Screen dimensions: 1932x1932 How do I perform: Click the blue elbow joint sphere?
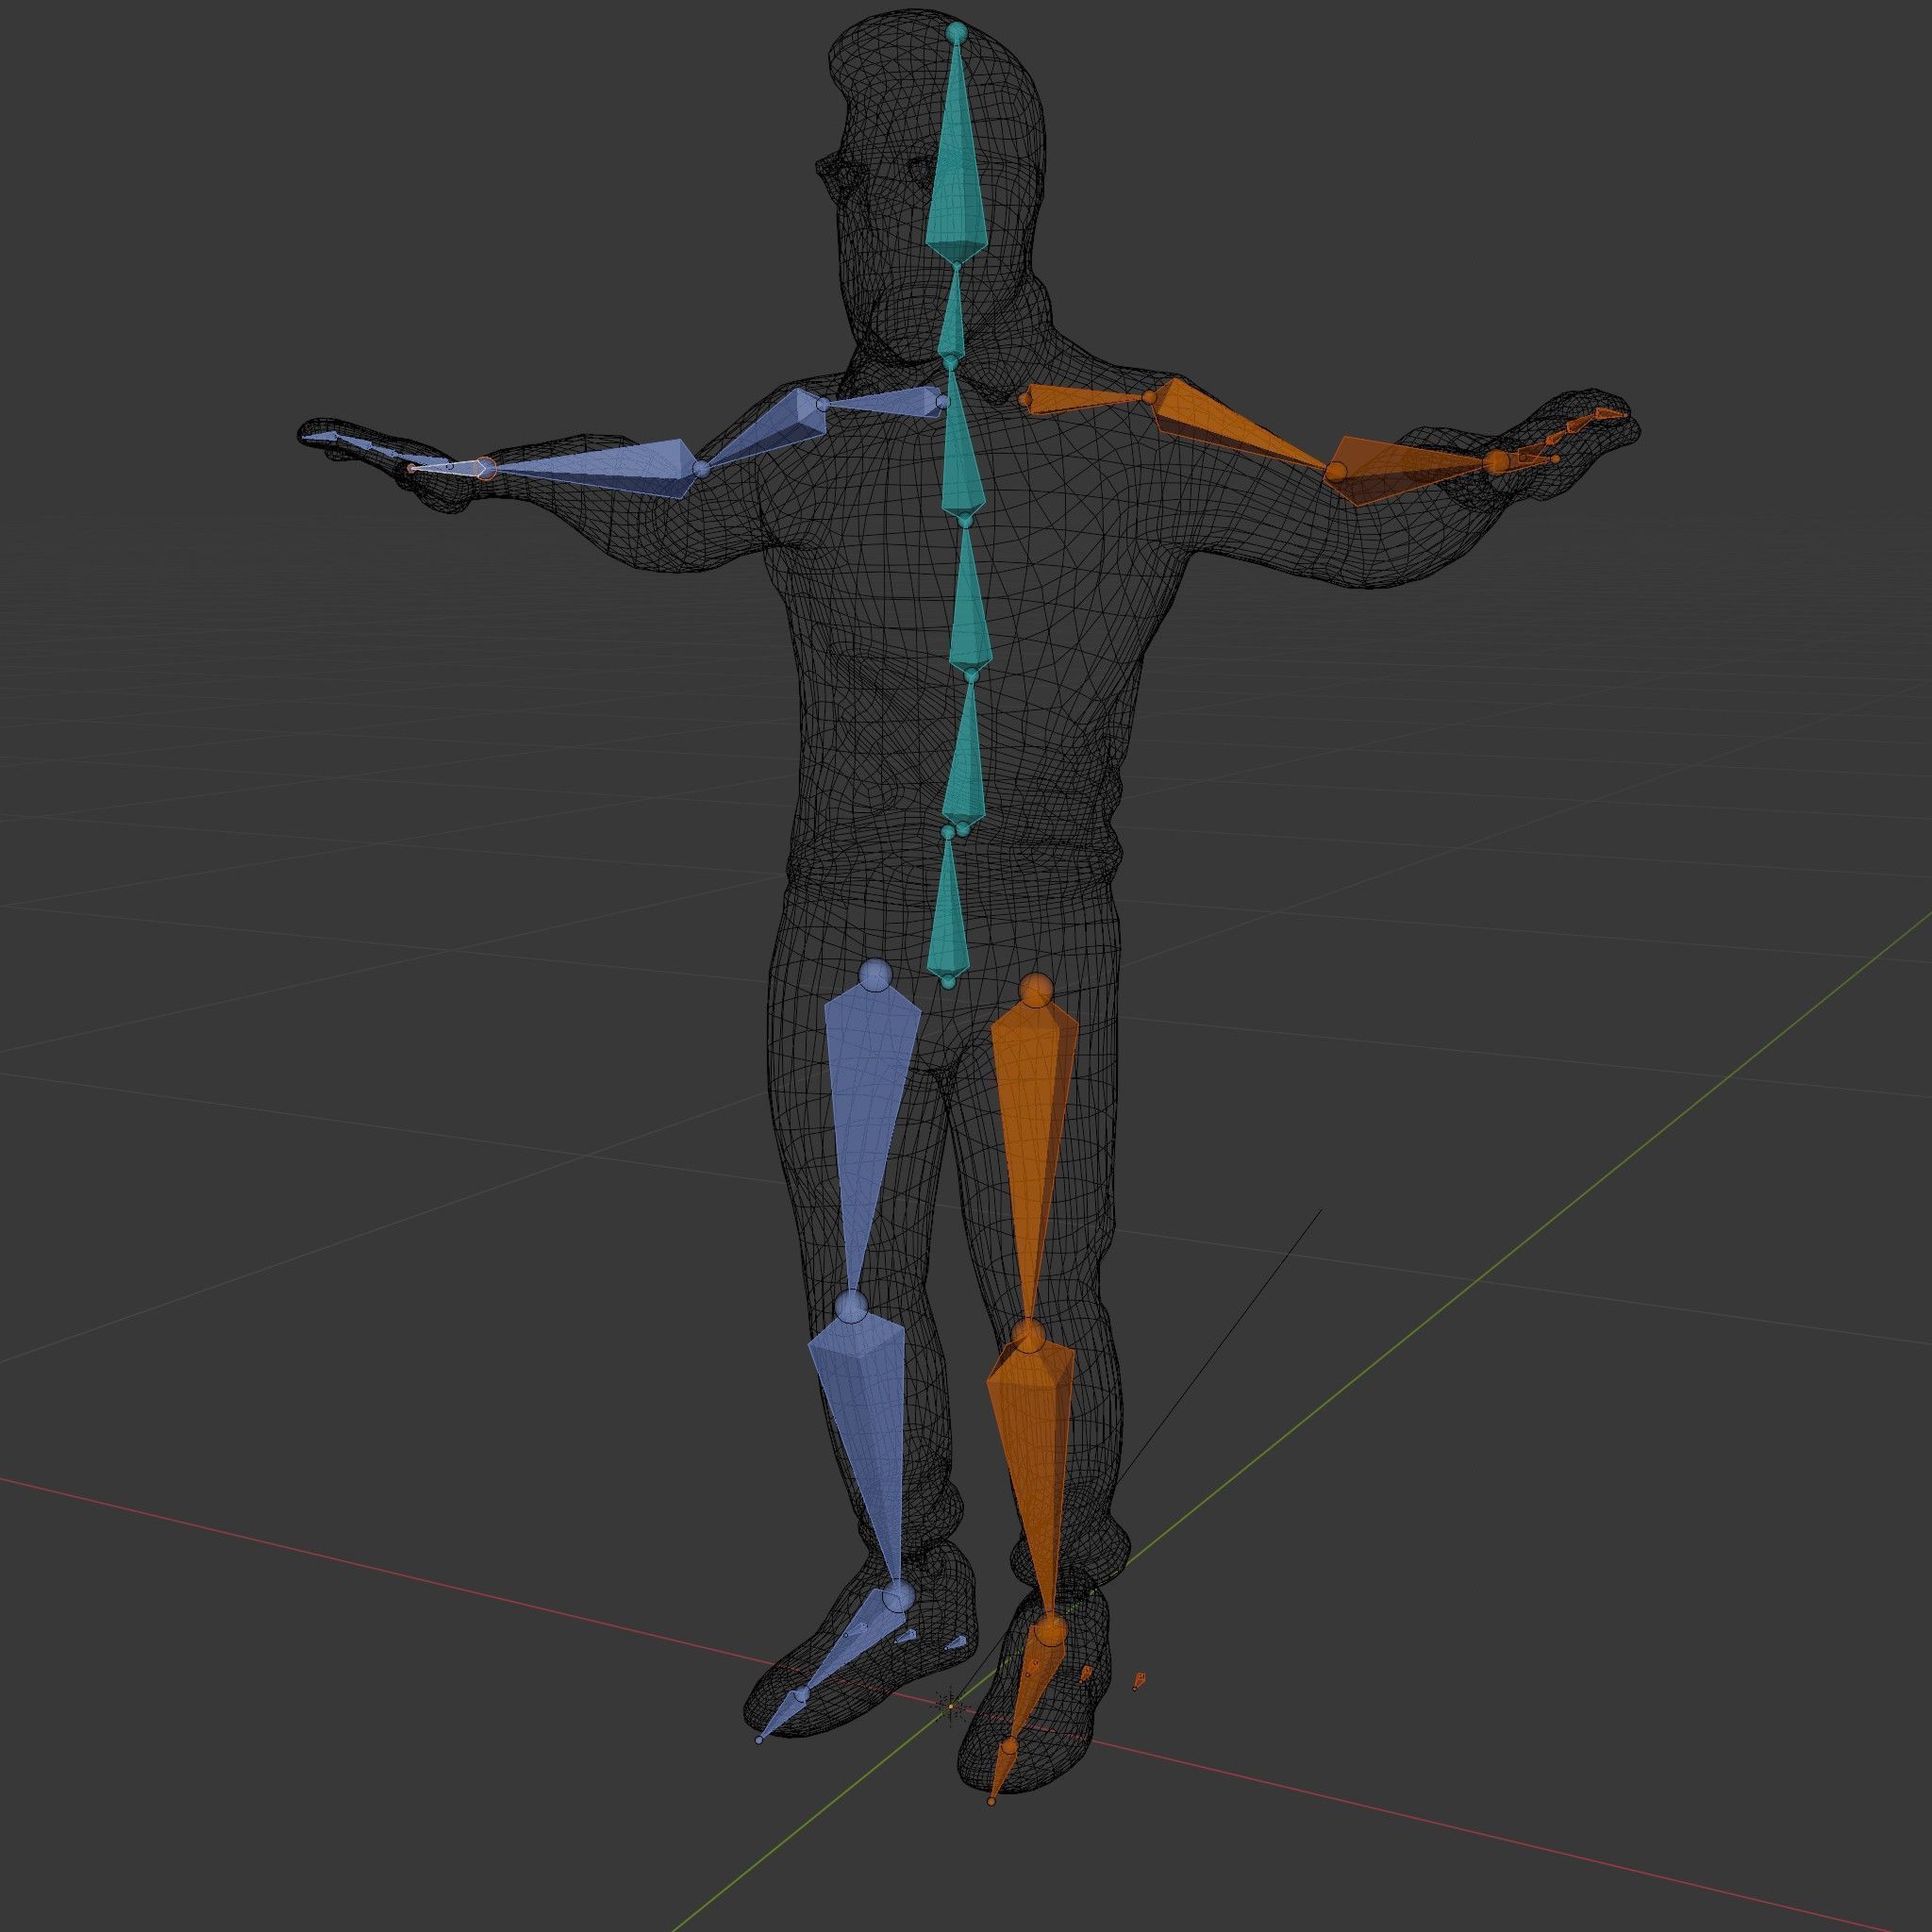[x=701, y=468]
